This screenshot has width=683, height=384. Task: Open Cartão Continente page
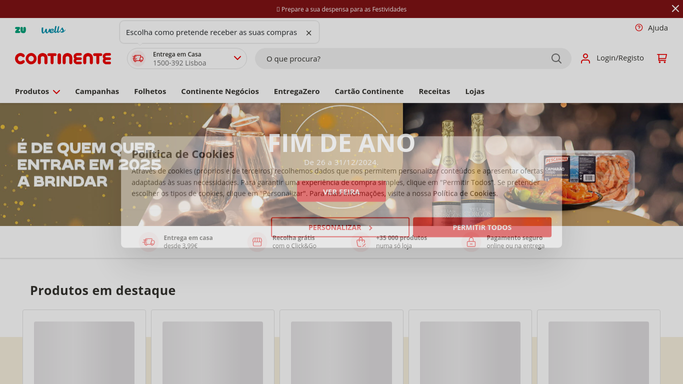[x=369, y=91]
